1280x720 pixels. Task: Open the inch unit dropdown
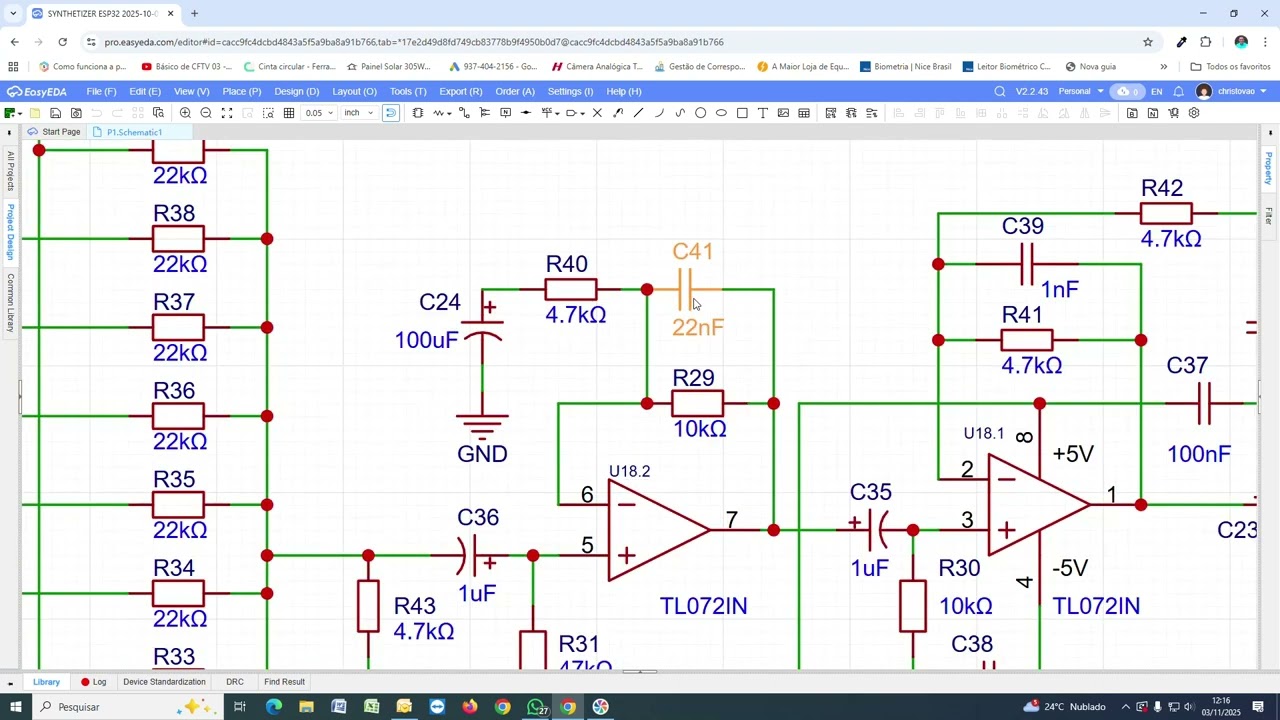click(358, 113)
